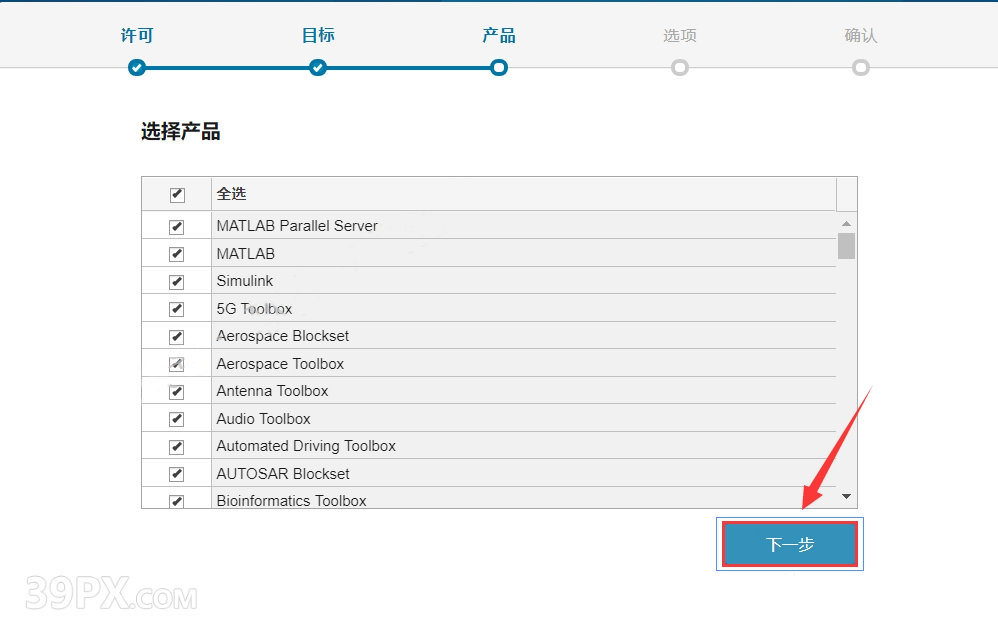Toggle the 5G Toolbox checkbox
The height and width of the screenshot is (636, 998).
pos(176,309)
